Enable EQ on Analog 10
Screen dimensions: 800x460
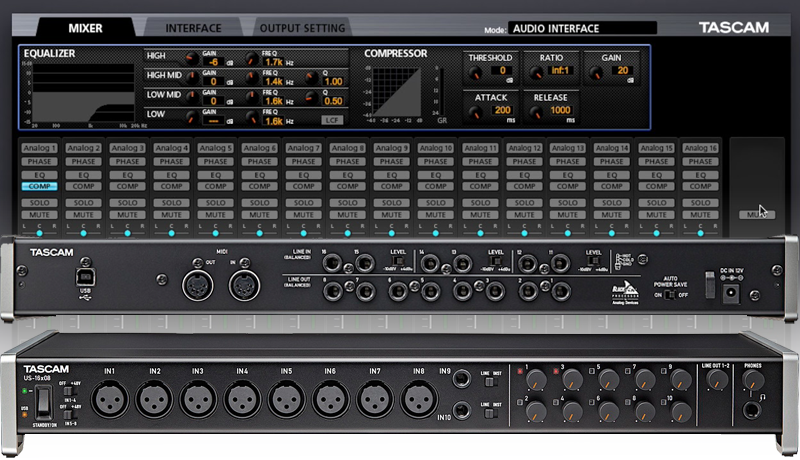pos(435,175)
